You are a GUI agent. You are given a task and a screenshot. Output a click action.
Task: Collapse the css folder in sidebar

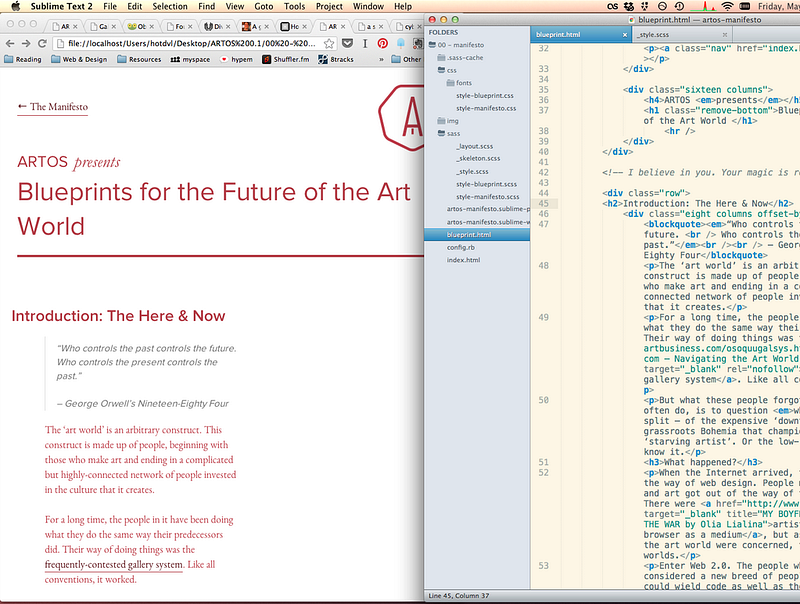[439, 71]
